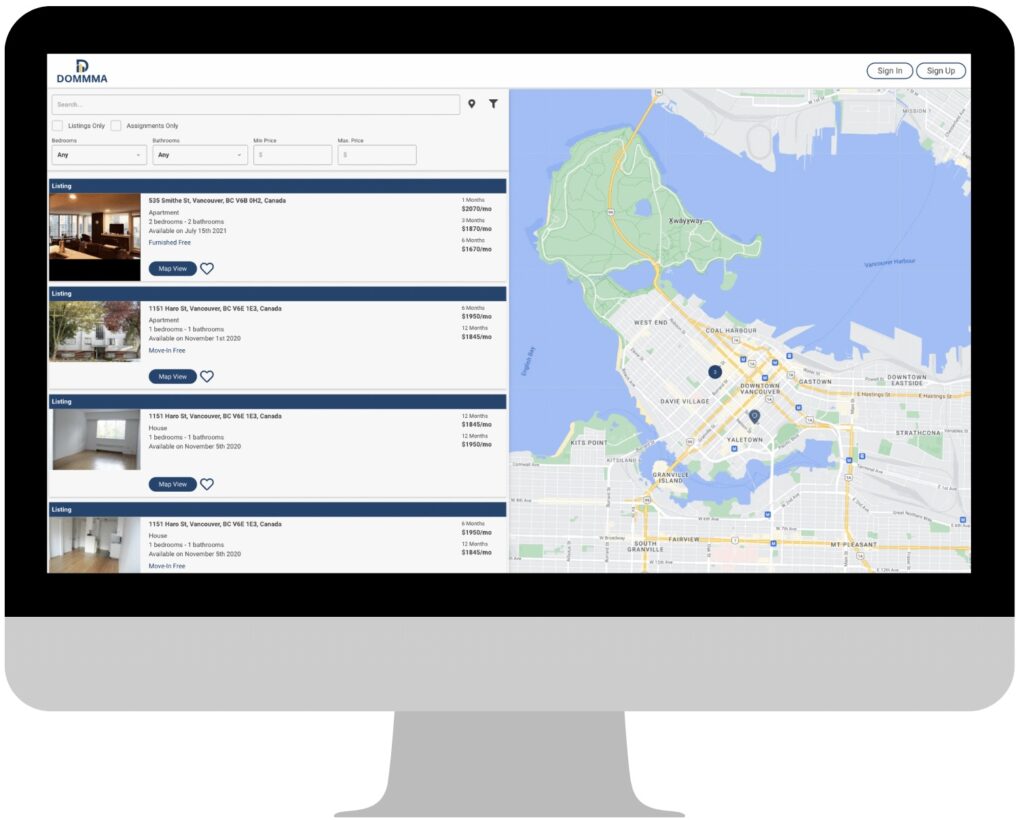Enable the Listings Only checkbox
The height and width of the screenshot is (820, 1024).
57,126
